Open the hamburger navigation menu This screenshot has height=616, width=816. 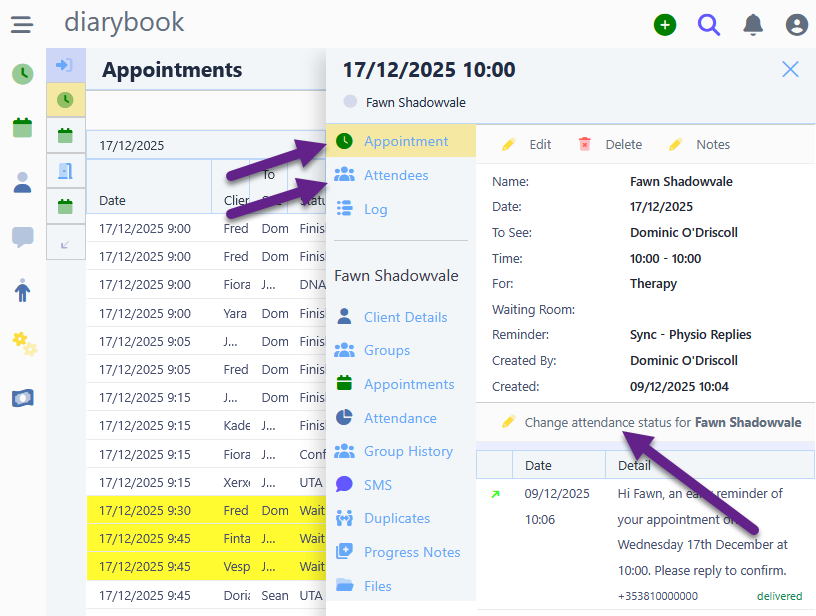(x=22, y=24)
